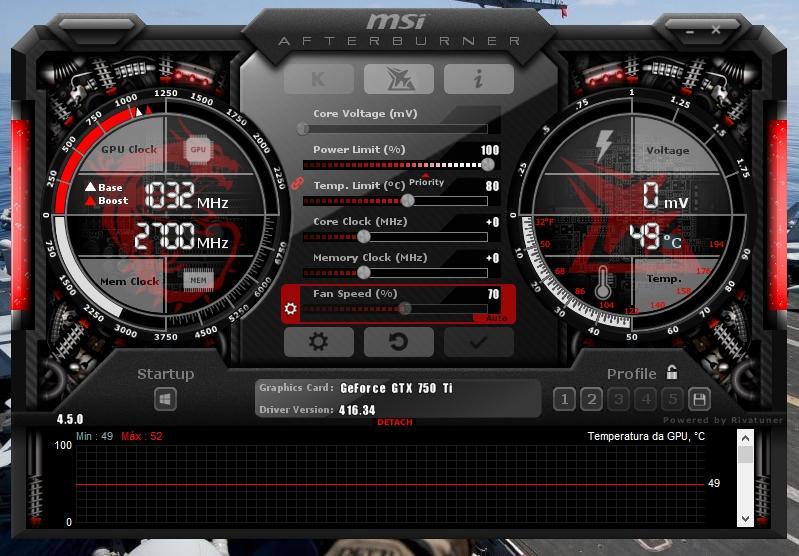Image resolution: width=799 pixels, height=556 pixels.
Task: Click the MEM chip icon
Action: point(198,280)
